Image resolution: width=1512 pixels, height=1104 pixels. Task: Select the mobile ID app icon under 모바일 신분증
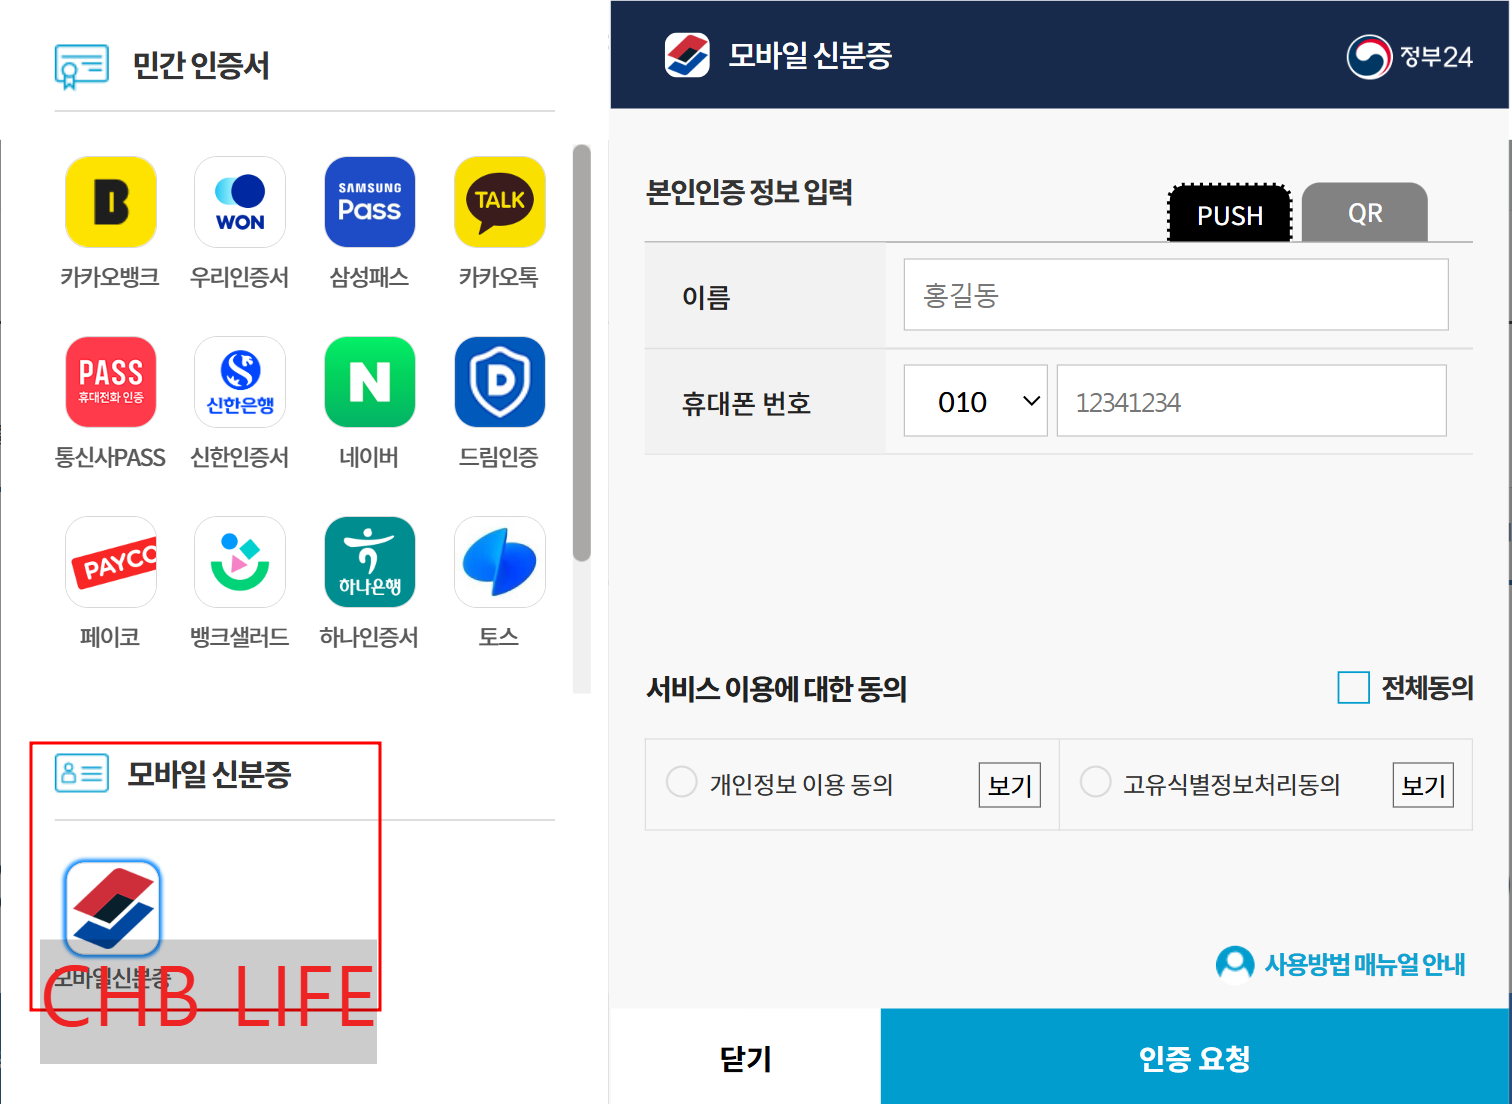tap(112, 907)
